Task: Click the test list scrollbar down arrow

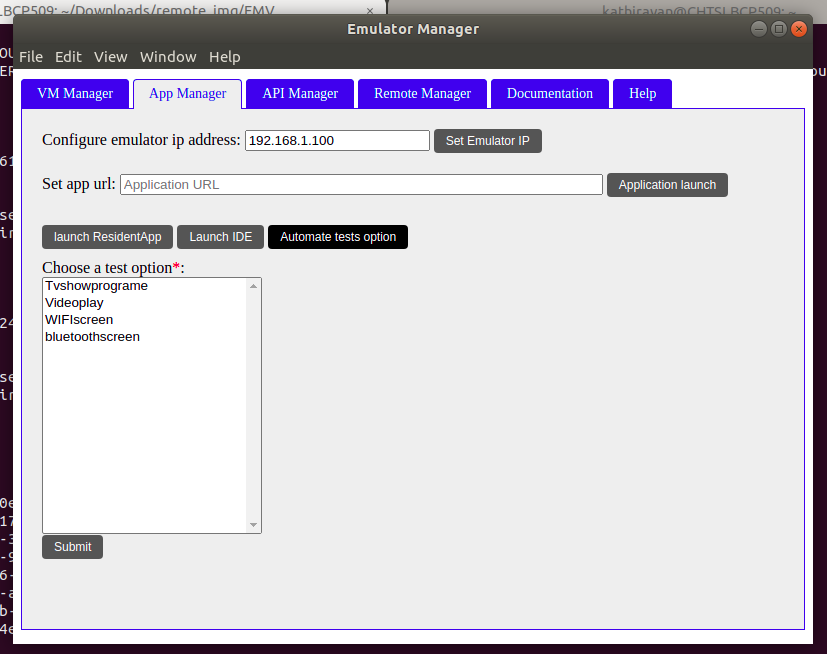Action: (x=254, y=525)
